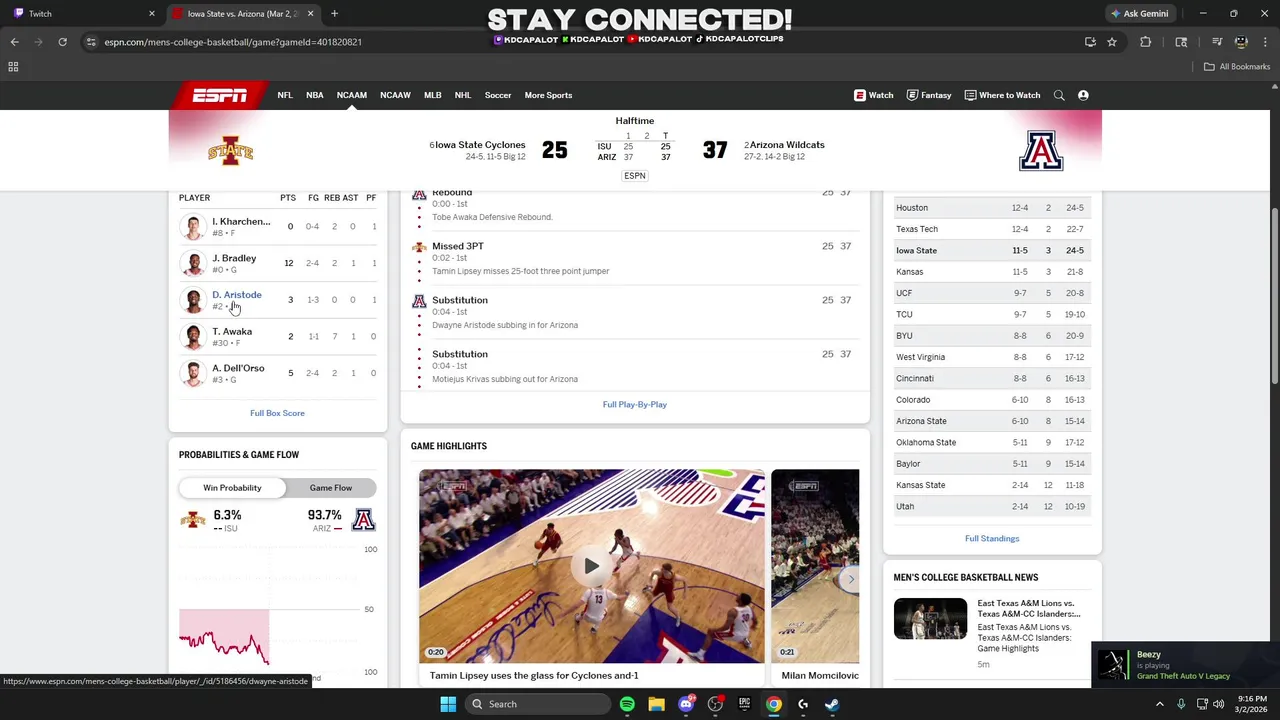
Task: Open the NFL menu item
Action: [x=285, y=95]
